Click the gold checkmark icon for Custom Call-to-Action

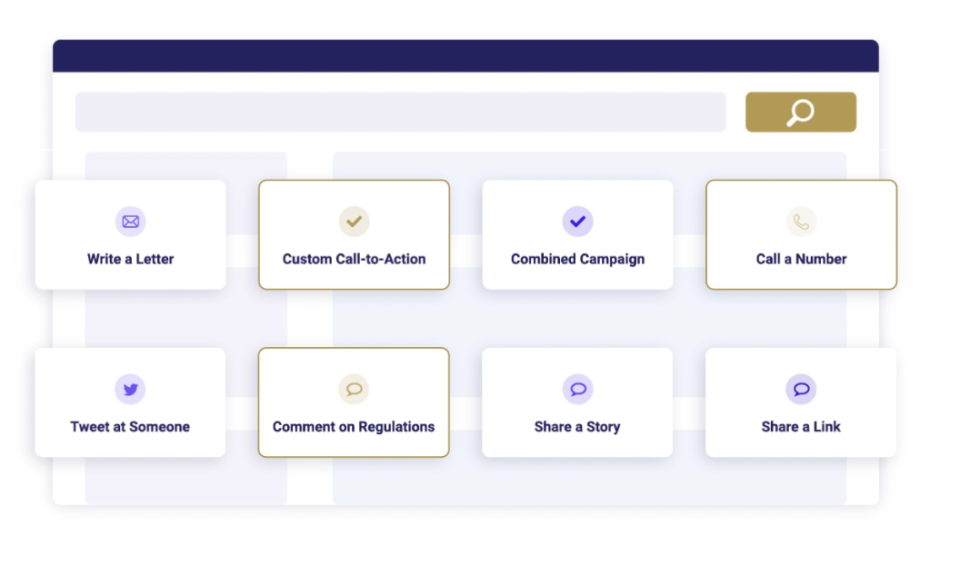point(354,222)
